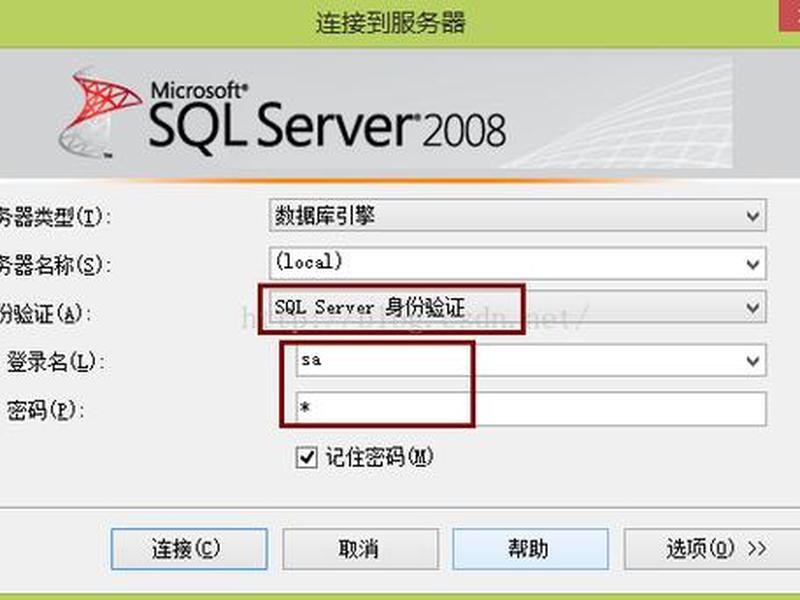The image size is (800, 600).
Task: Choose the SQL Server 身份验证 combo box
Action: coord(517,308)
